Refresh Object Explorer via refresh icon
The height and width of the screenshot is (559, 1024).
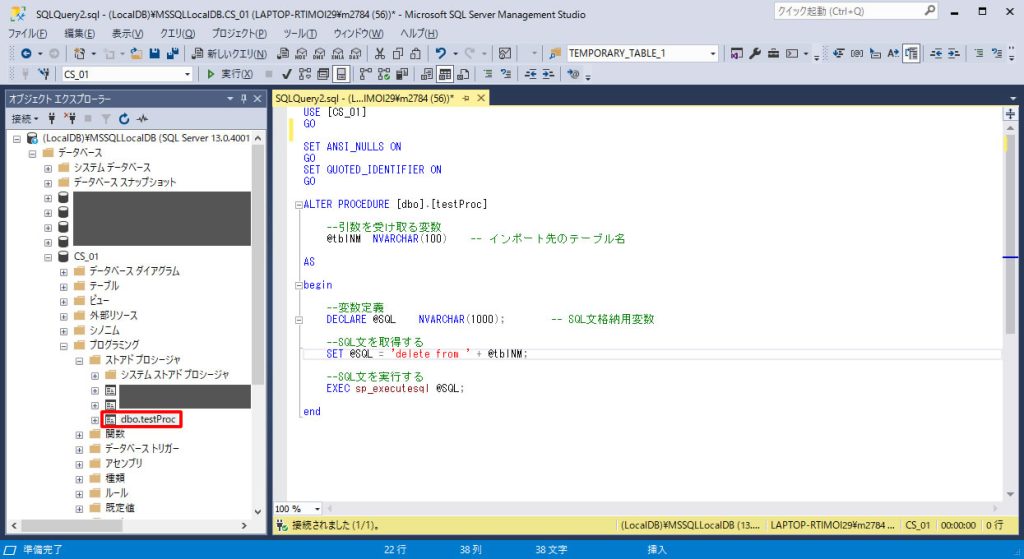124,118
